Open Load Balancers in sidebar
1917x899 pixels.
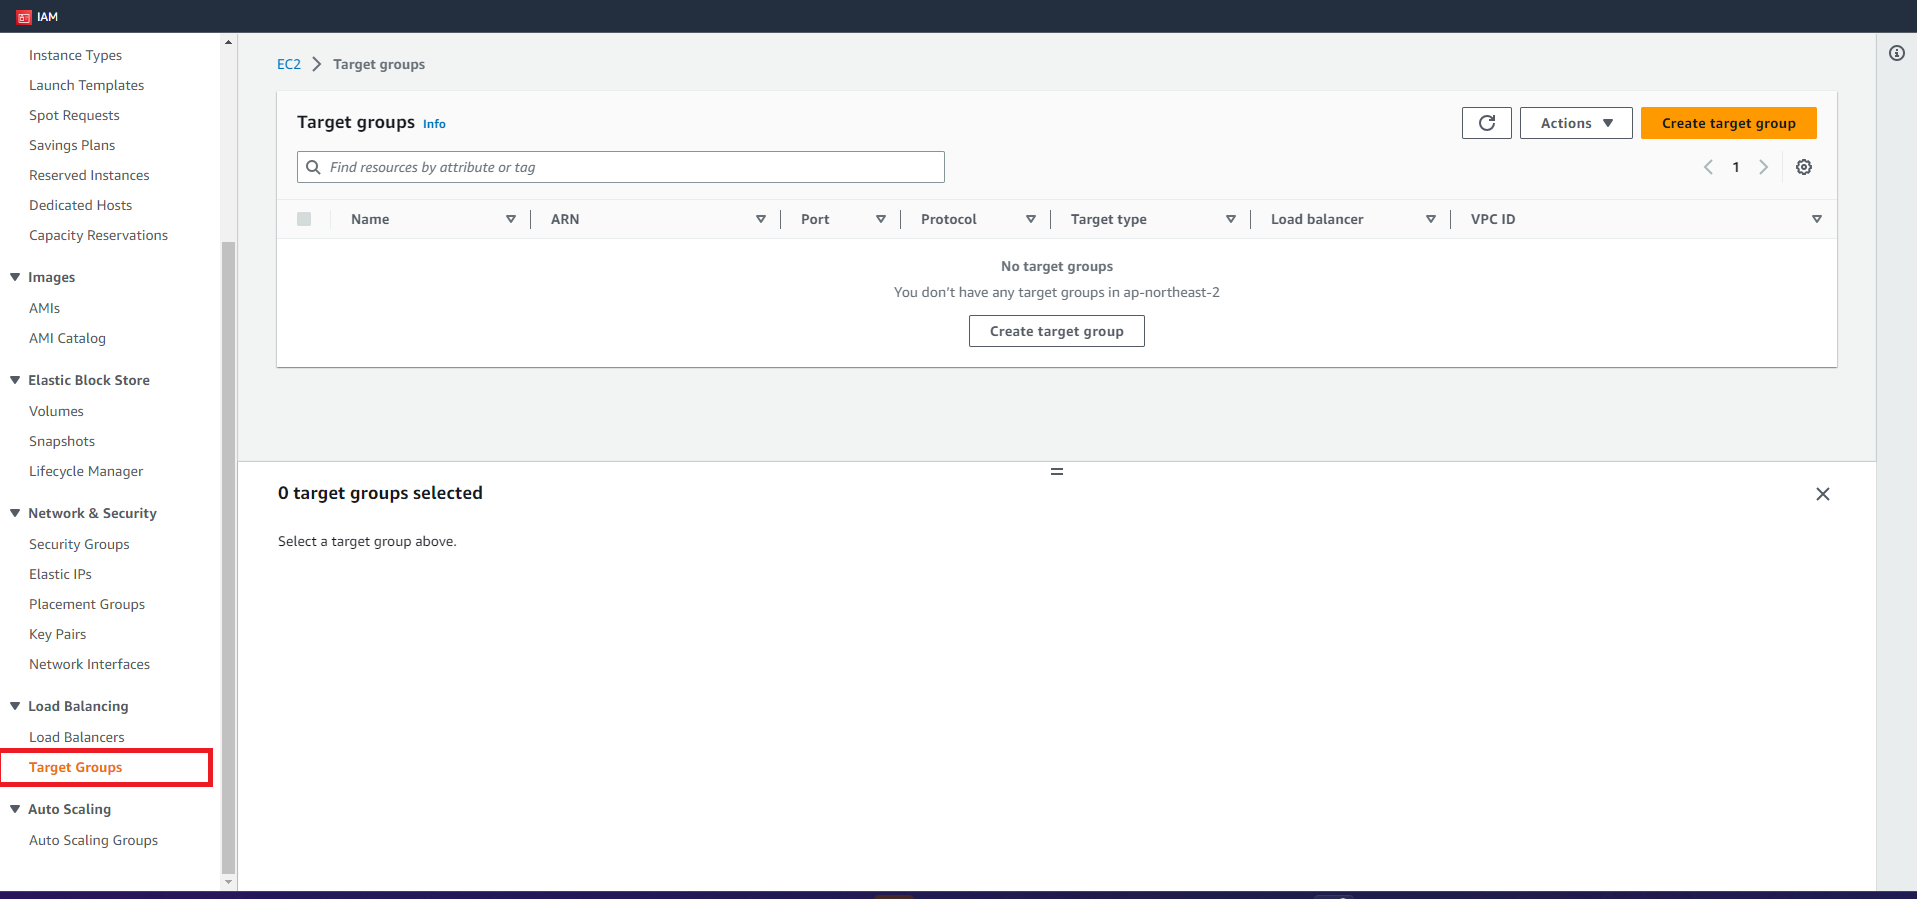coord(77,737)
